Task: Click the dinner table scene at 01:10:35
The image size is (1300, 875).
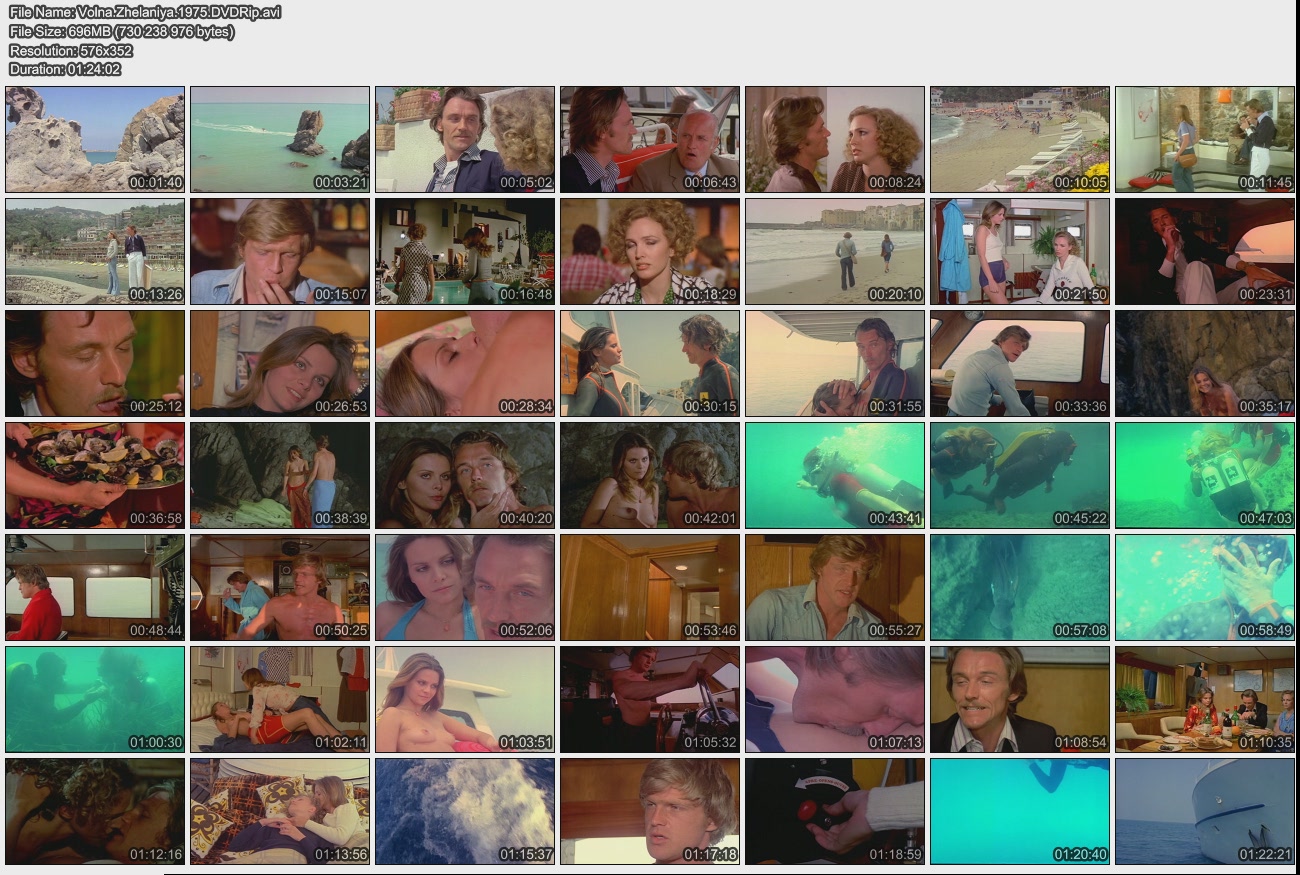Action: tap(1205, 699)
